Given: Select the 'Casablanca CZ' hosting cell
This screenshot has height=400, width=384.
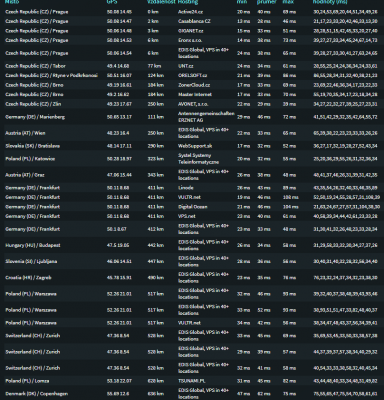Looking at the screenshot, I should point(194,21).
